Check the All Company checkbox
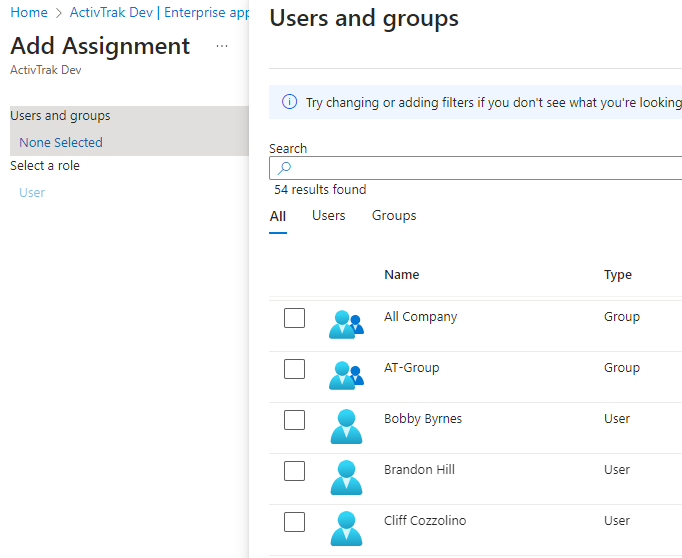Viewport: 682px width, 558px height. point(294,318)
